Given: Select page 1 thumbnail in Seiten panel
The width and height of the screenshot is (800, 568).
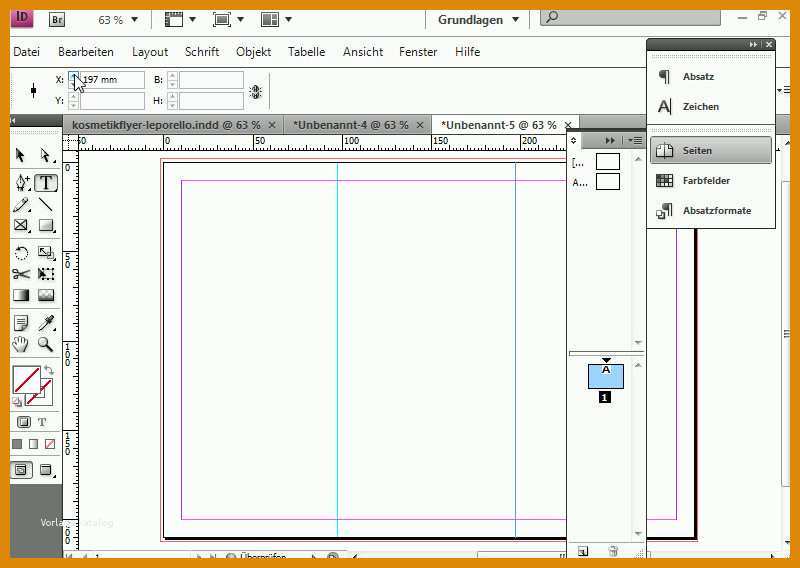Looking at the screenshot, I should pyautogui.click(x=606, y=376).
